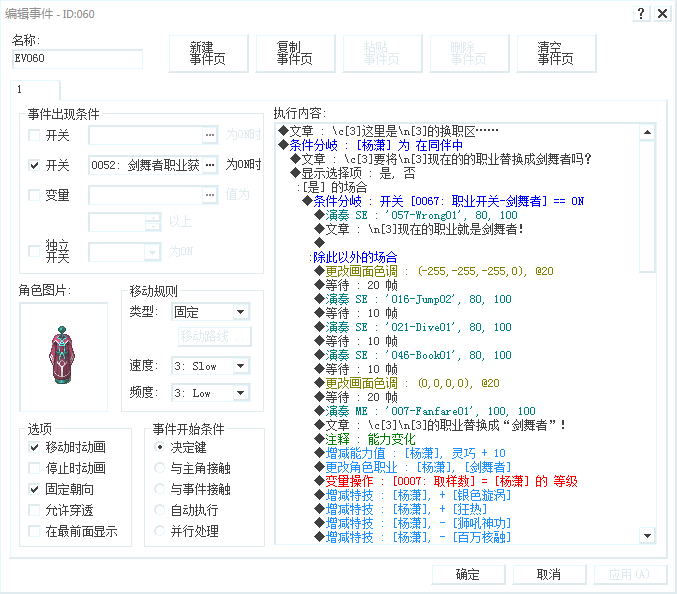Click the 粘贴事件页 button
Image resolution: width=677 pixels, height=594 pixels.
pos(382,54)
